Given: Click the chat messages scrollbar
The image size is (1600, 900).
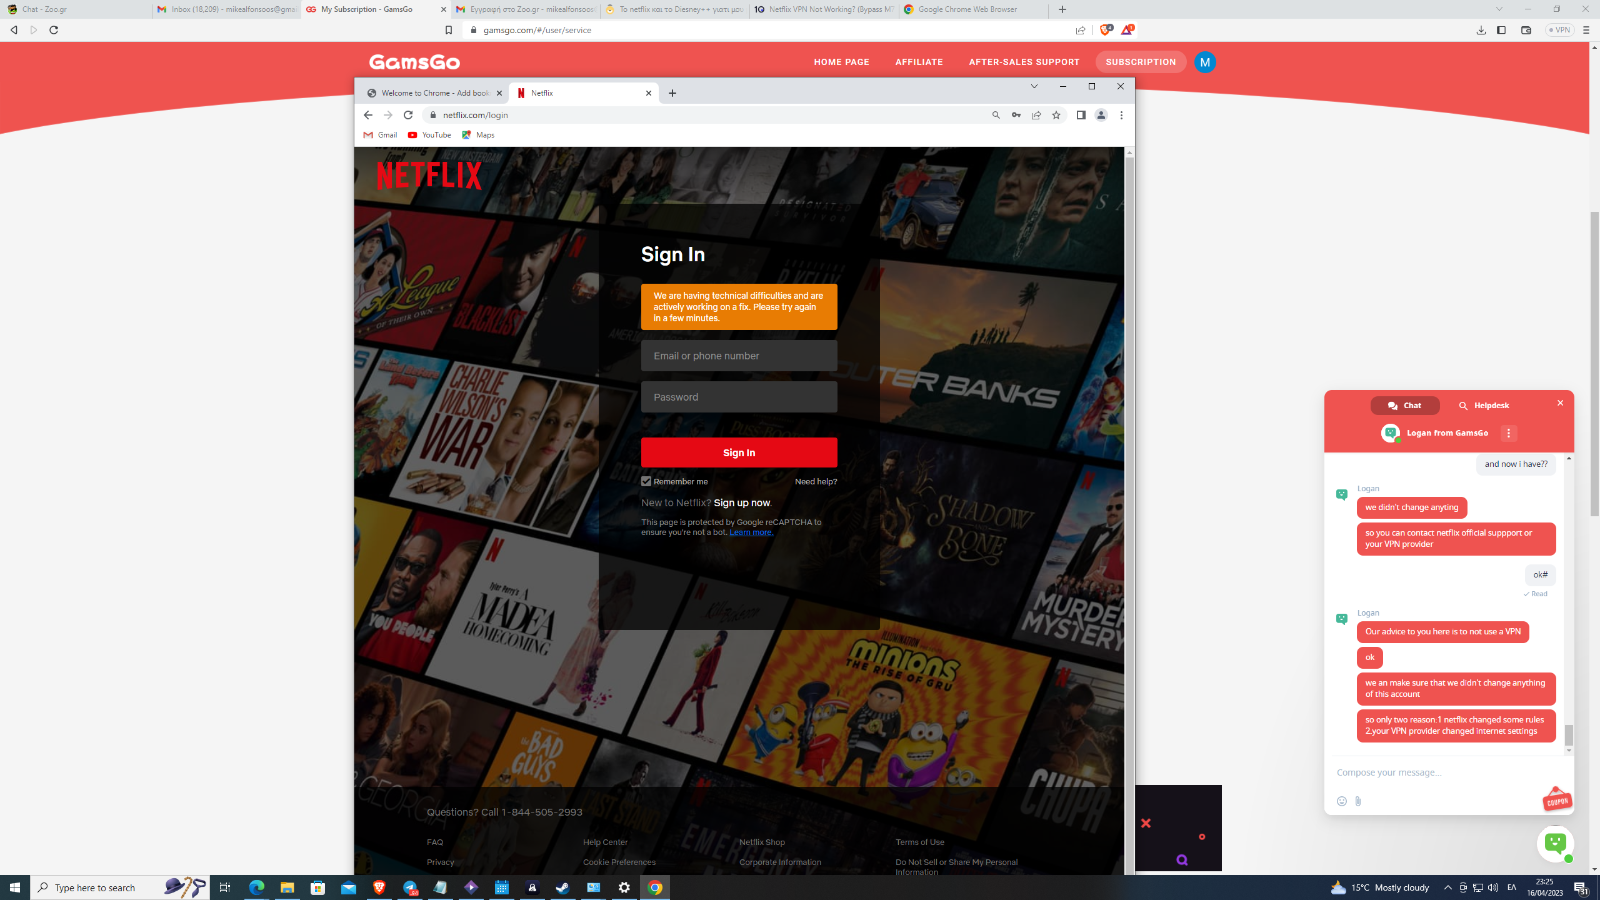Looking at the screenshot, I should click(1569, 735).
